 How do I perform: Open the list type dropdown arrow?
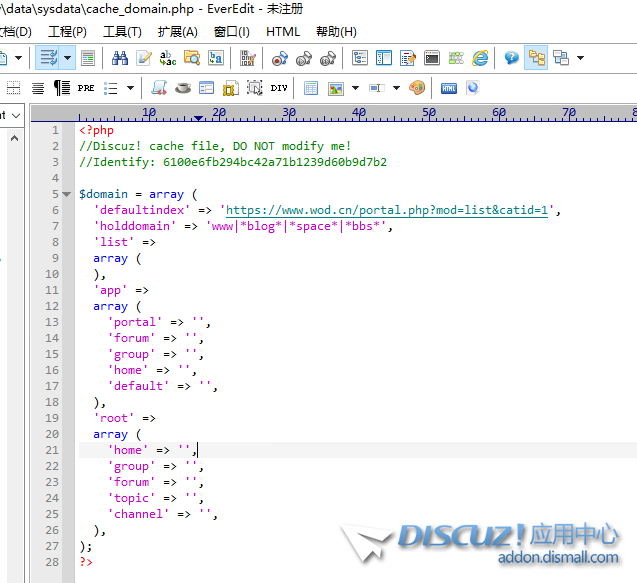point(130,88)
